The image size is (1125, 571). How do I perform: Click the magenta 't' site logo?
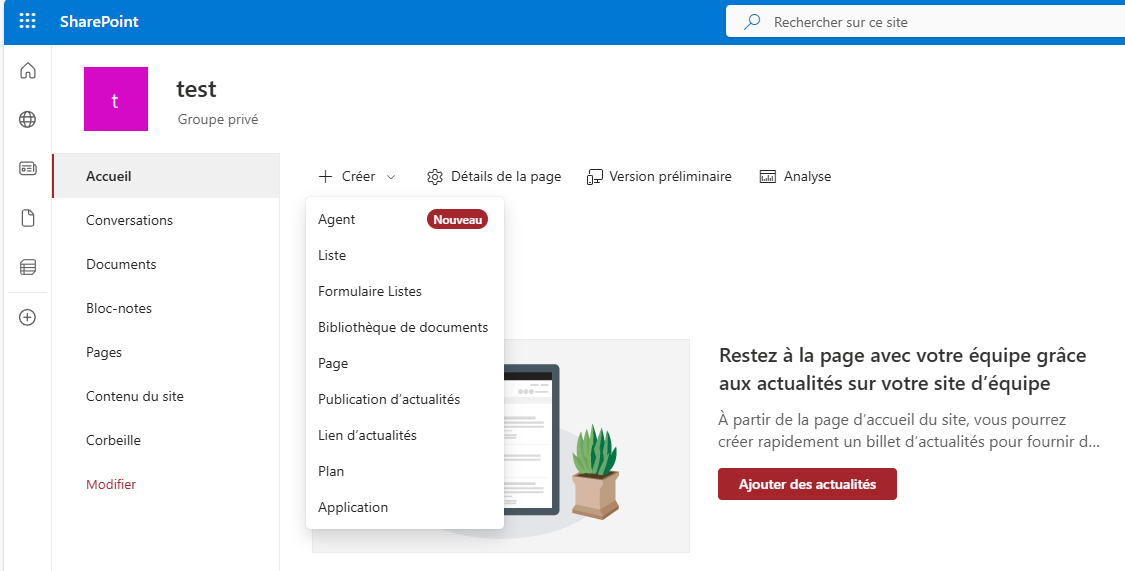tap(115, 99)
